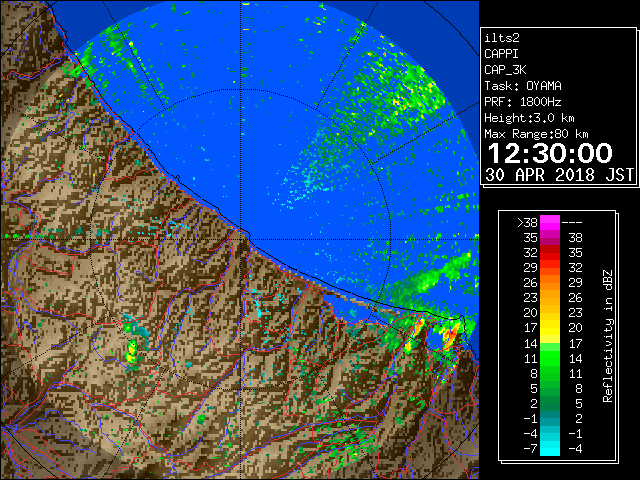Click the 'CAP_3K' text line
The image size is (640, 480).
(505, 70)
